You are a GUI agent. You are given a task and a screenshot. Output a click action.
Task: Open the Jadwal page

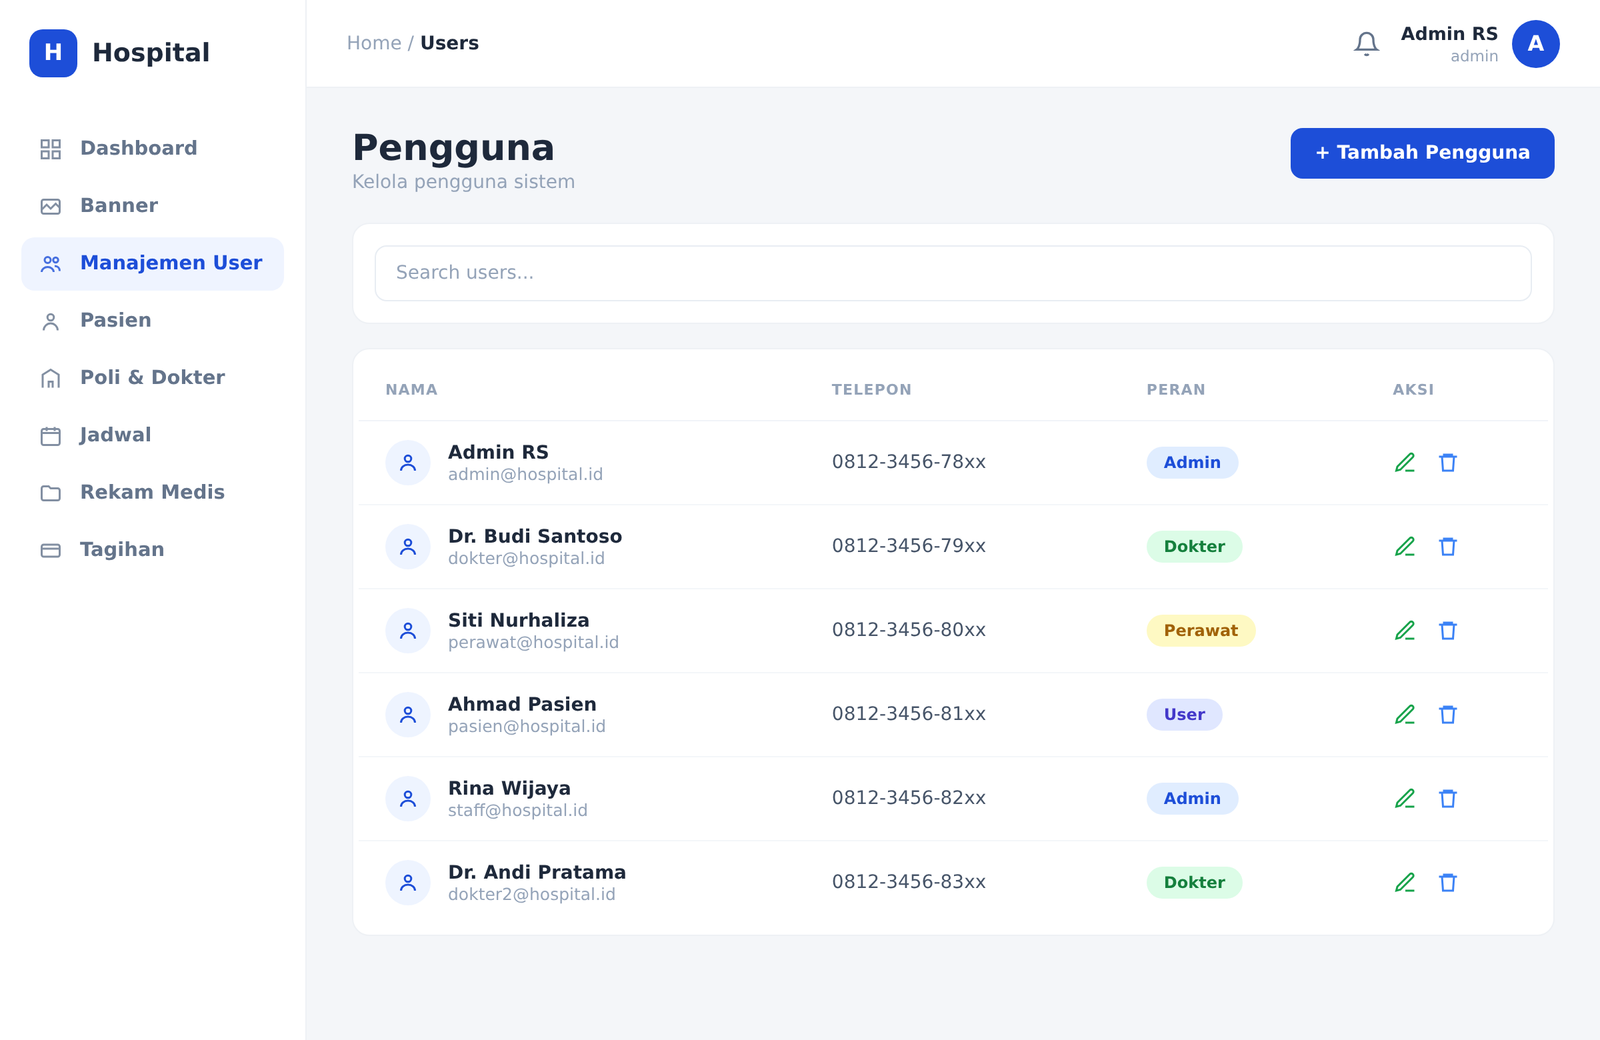coord(153,436)
